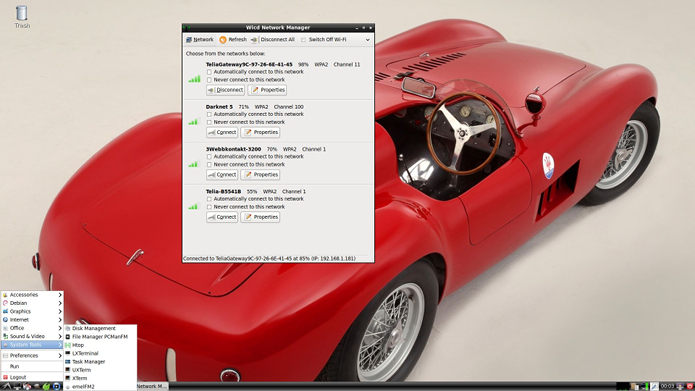Check Never connect for TeliaGateway9C-97-26-6E-41-45

click(x=209, y=80)
